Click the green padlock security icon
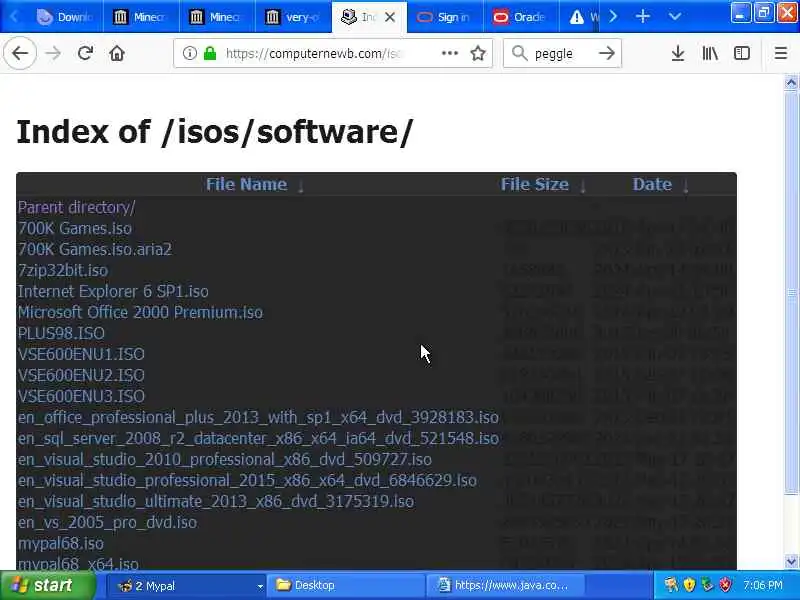Screen dimensions: 800x600 coord(210,53)
